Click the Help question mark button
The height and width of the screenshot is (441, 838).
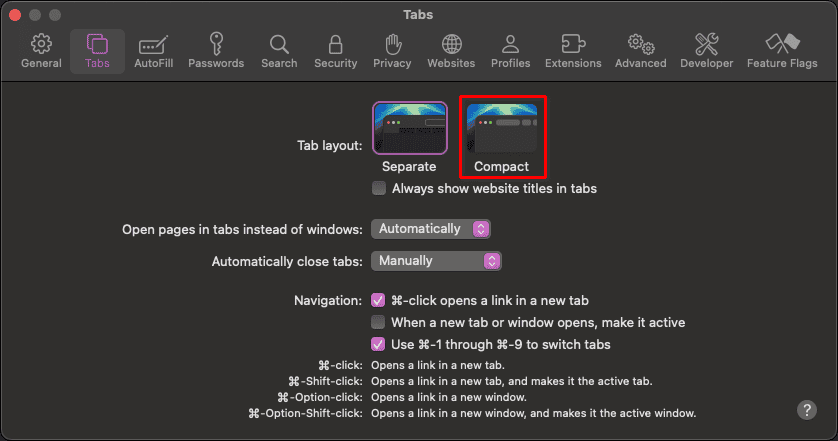coord(806,410)
